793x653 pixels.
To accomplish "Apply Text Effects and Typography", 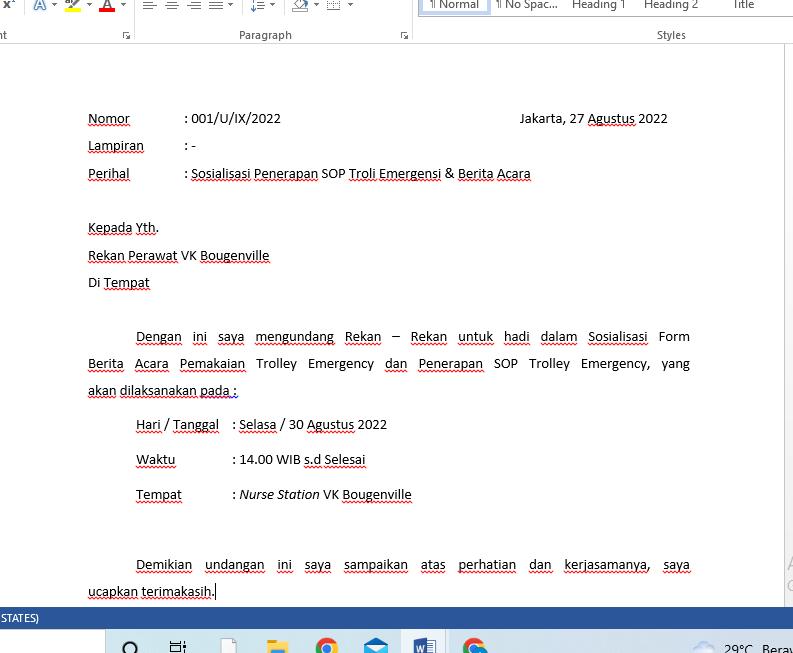I will tap(40, 5).
